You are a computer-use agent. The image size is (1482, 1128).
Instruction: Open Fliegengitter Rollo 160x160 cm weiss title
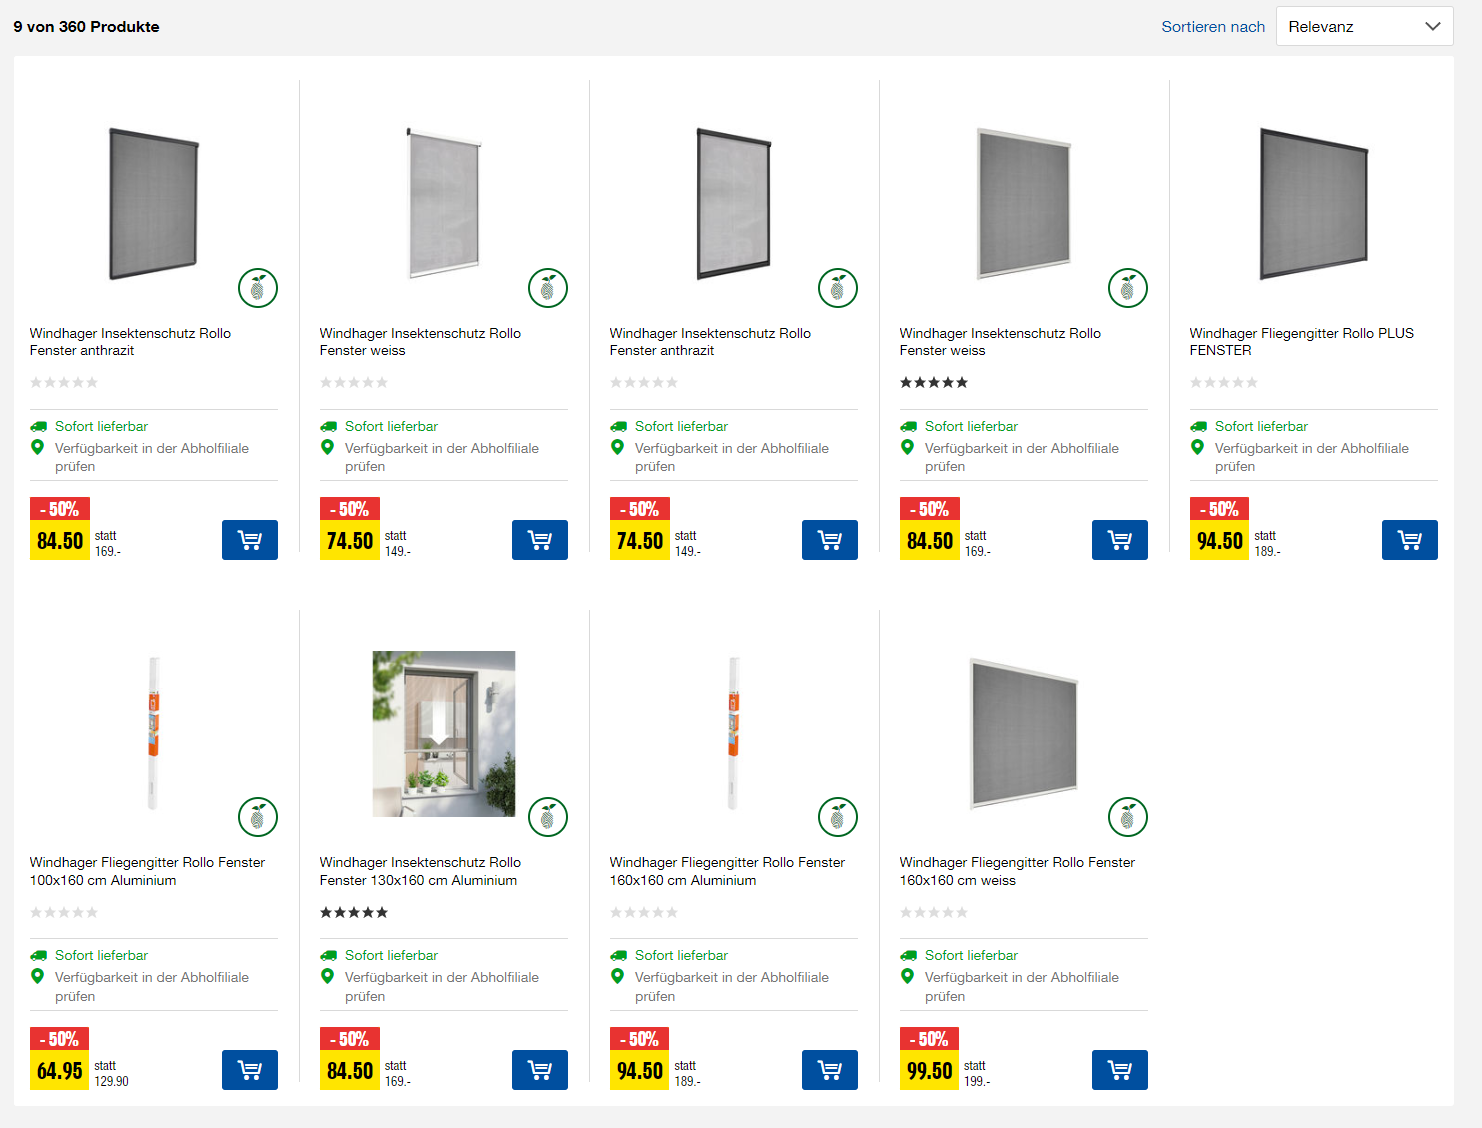(1017, 871)
